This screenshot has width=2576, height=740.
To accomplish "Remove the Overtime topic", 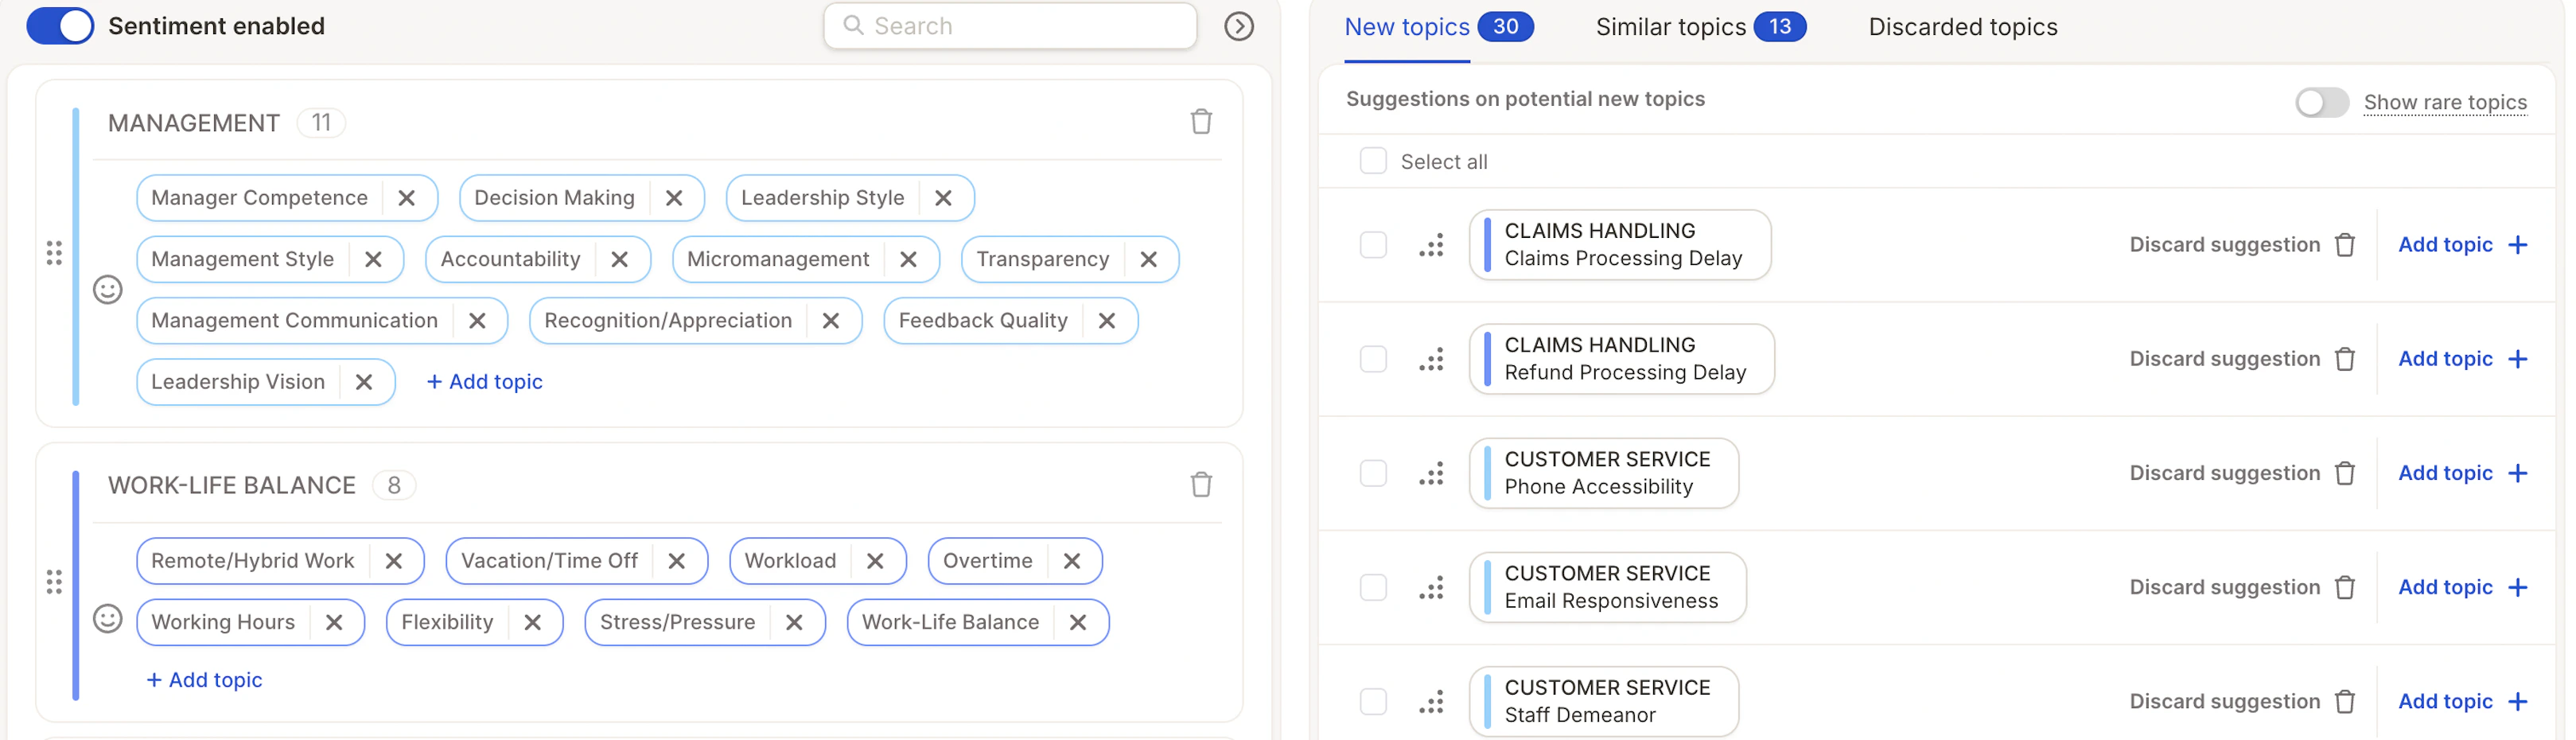I will pos(1072,561).
